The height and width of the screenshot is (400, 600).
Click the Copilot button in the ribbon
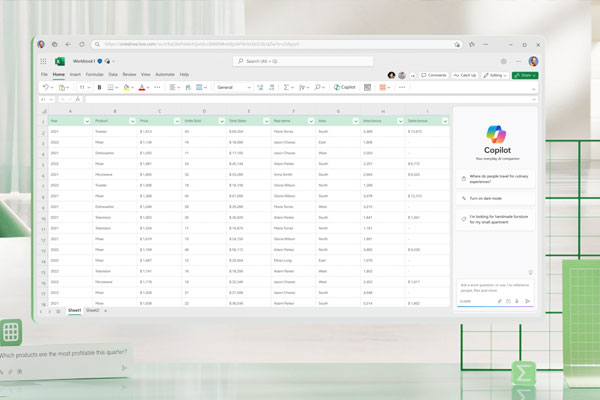(x=345, y=87)
